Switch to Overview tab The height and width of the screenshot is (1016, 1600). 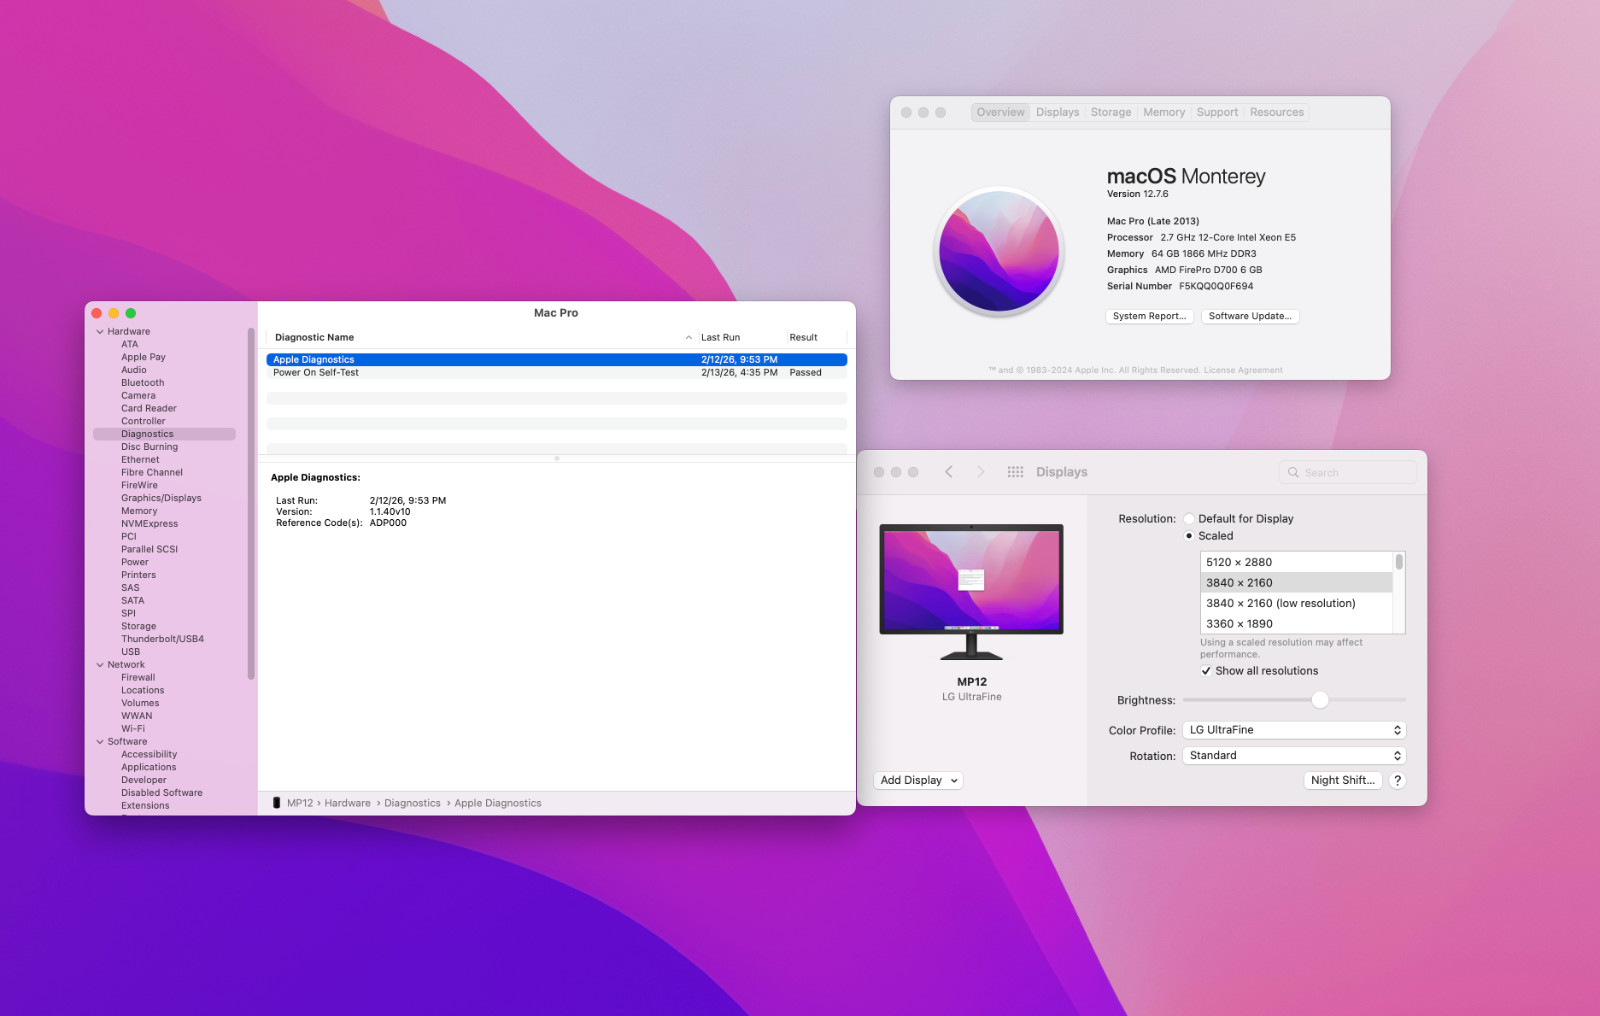point(1000,112)
